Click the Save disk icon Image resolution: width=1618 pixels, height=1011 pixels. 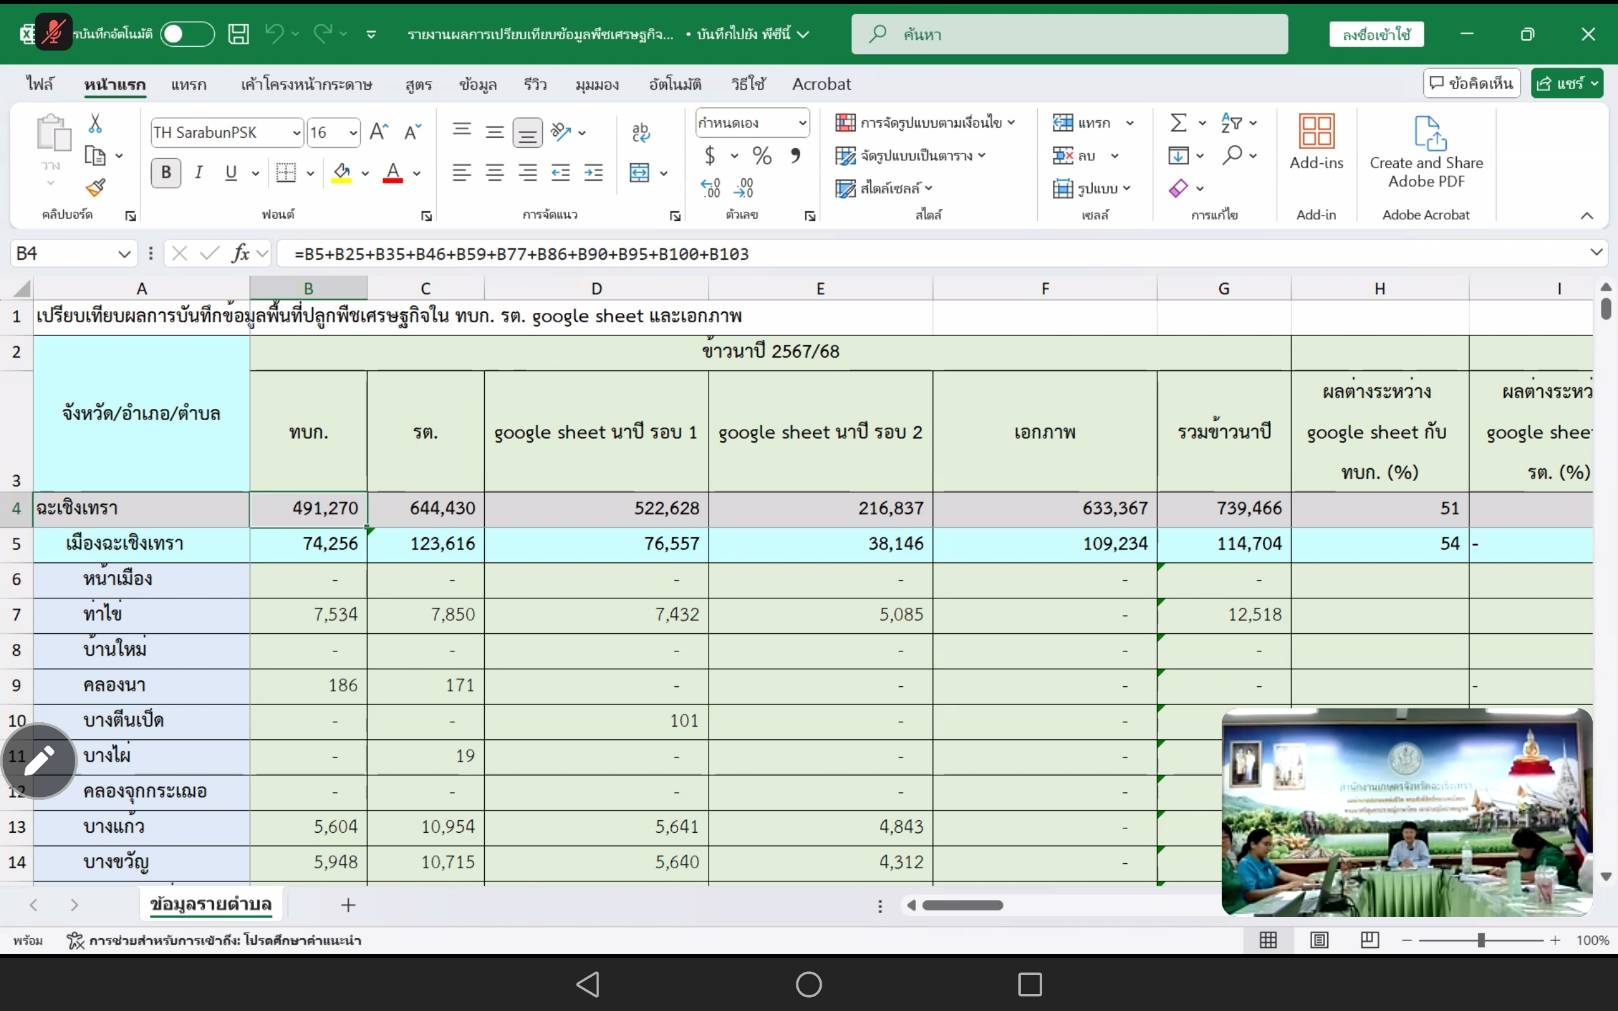pyautogui.click(x=238, y=34)
